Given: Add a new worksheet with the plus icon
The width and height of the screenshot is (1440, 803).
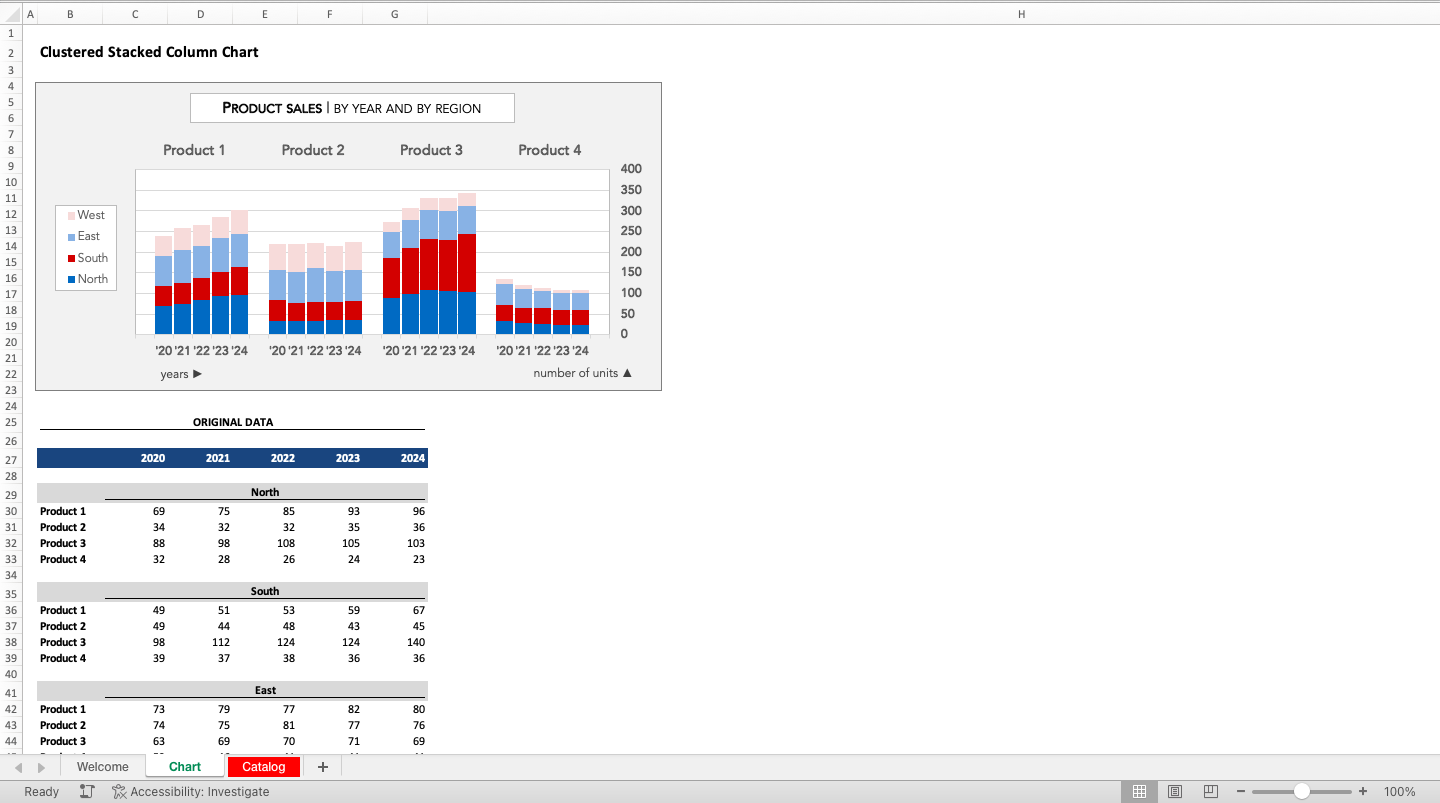Looking at the screenshot, I should 322,766.
